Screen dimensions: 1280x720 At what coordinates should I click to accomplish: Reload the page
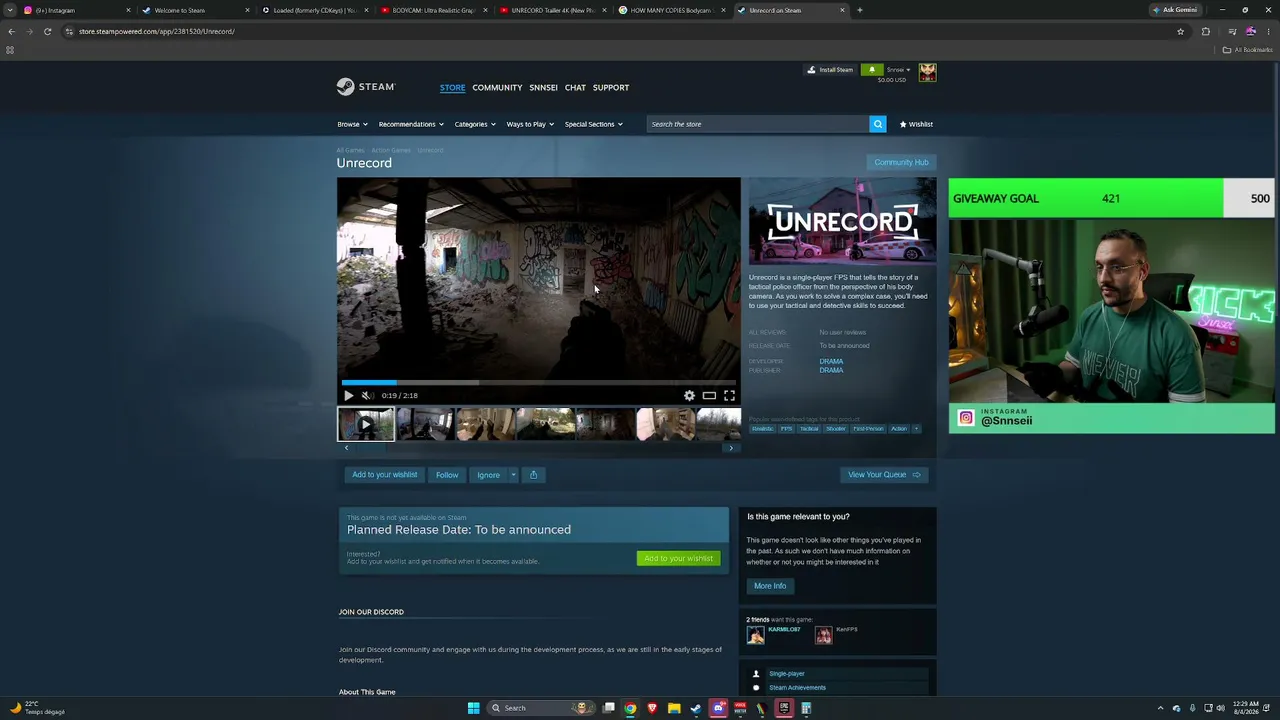click(47, 31)
